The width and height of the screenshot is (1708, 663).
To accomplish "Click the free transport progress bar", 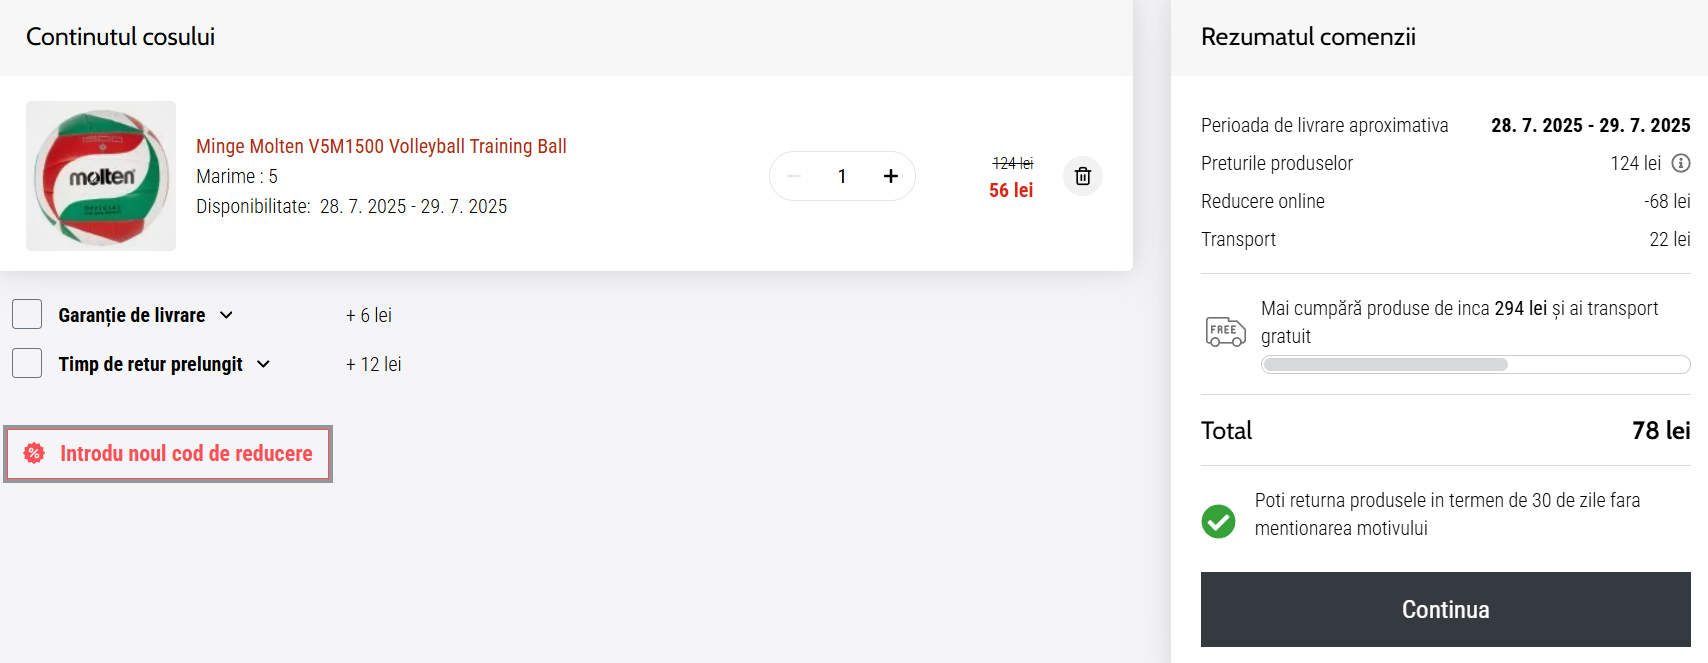I will point(1475,365).
